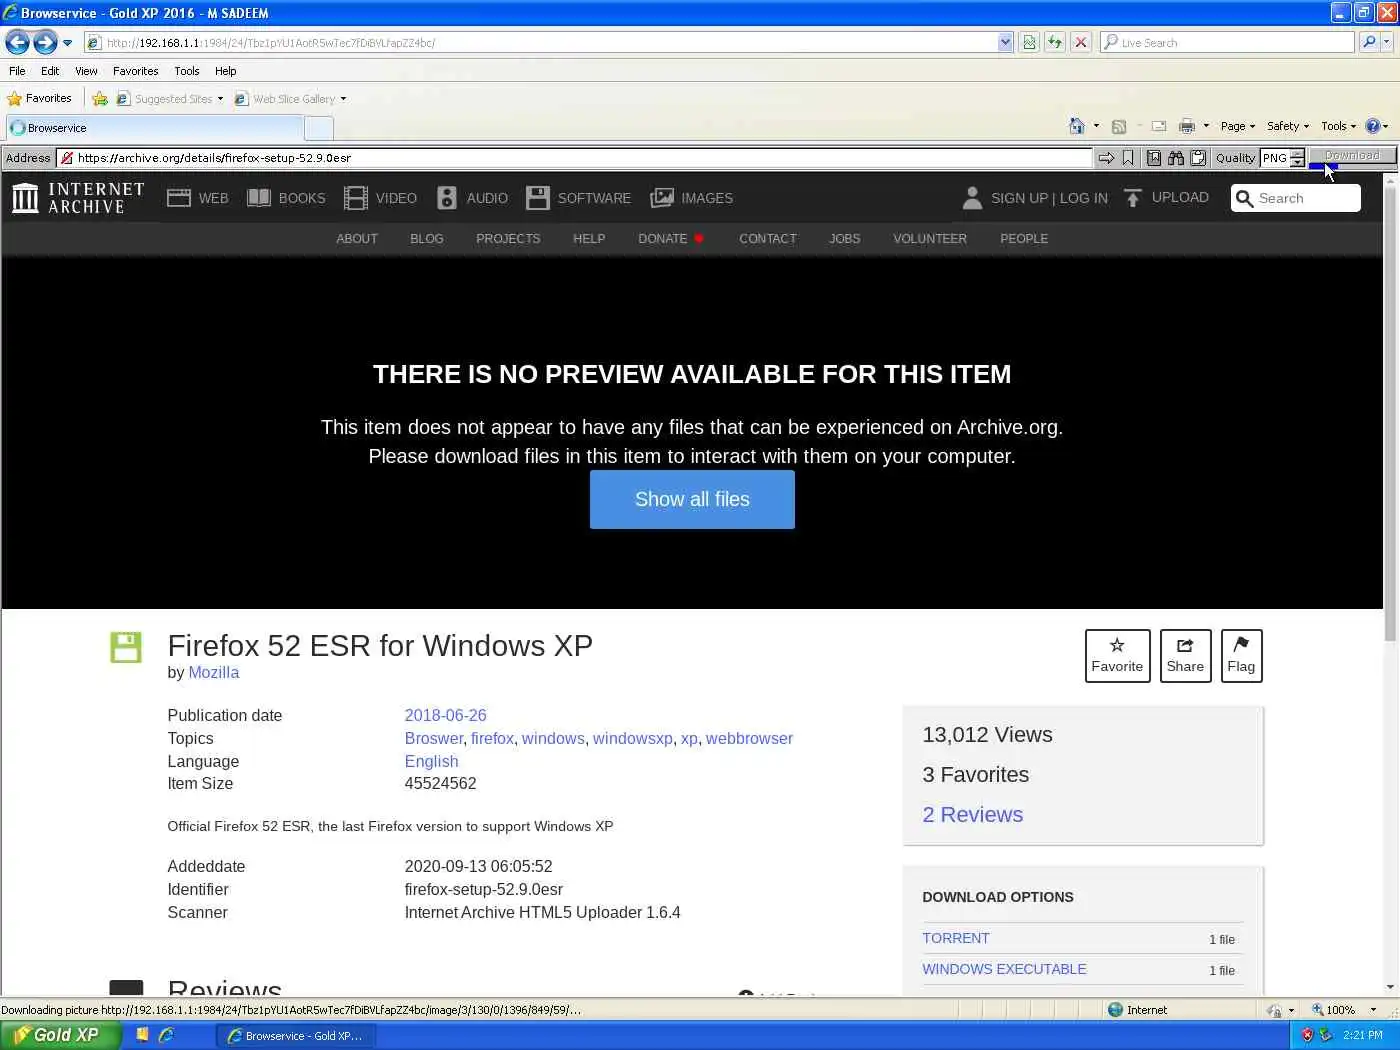Viewport: 1400px width, 1050px height.
Task: Open the VIDEO section
Action: (380, 198)
